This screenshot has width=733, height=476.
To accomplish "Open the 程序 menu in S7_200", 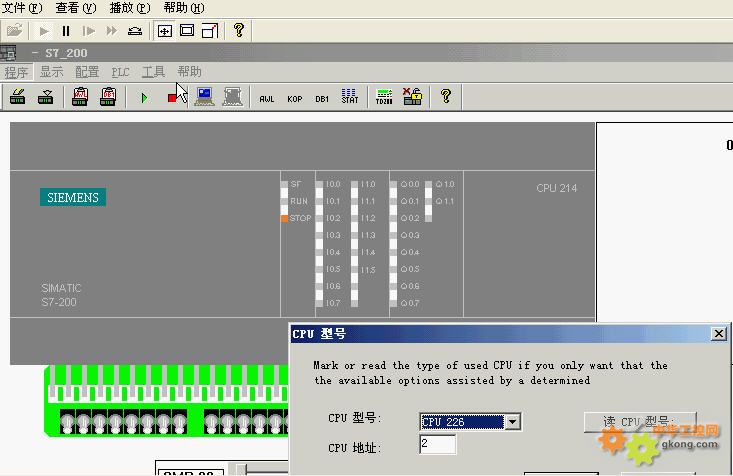I will point(16,72).
